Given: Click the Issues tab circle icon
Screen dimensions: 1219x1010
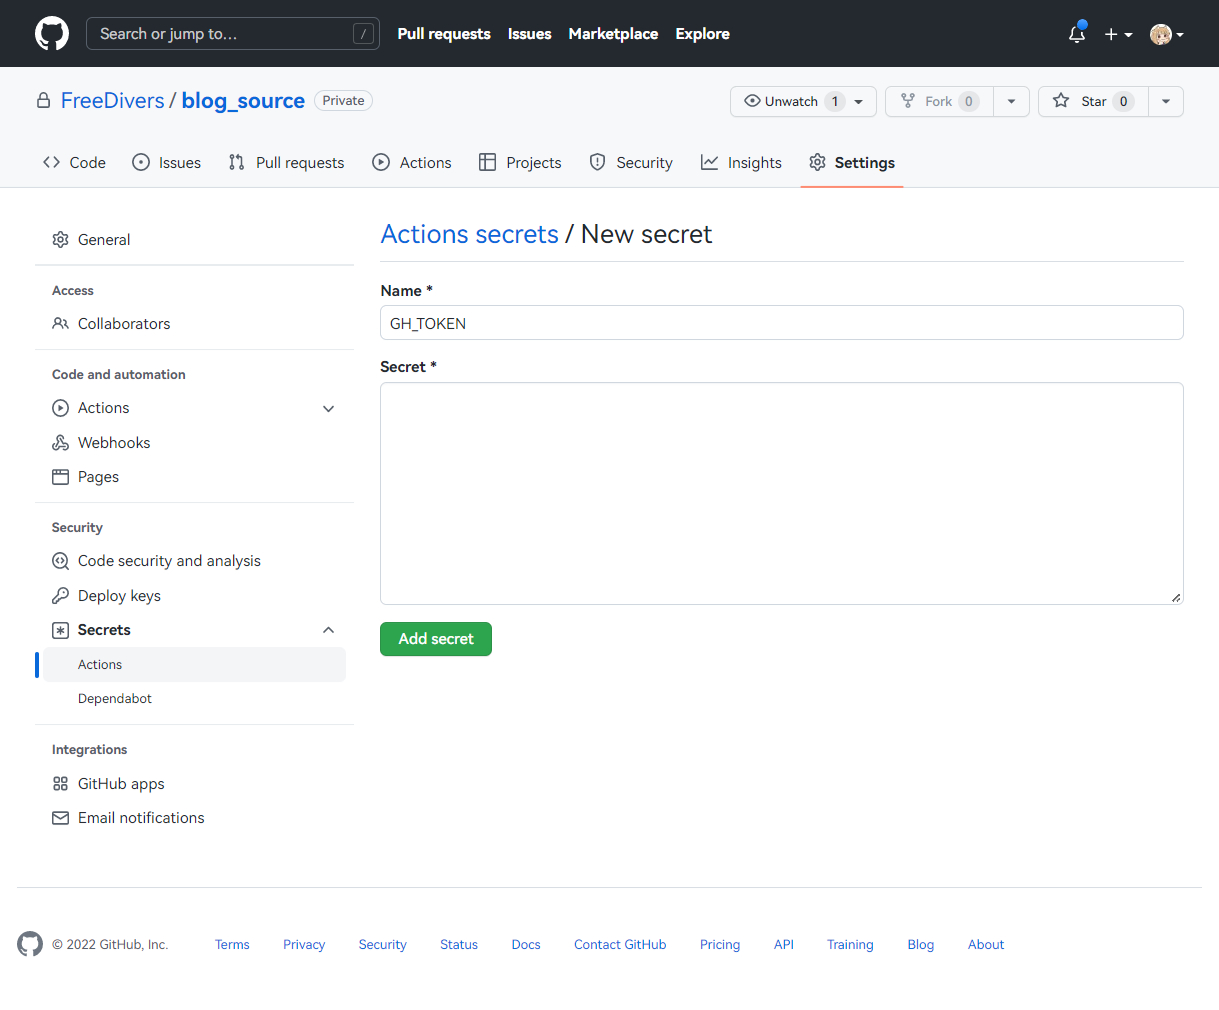Looking at the screenshot, I should click(x=141, y=162).
